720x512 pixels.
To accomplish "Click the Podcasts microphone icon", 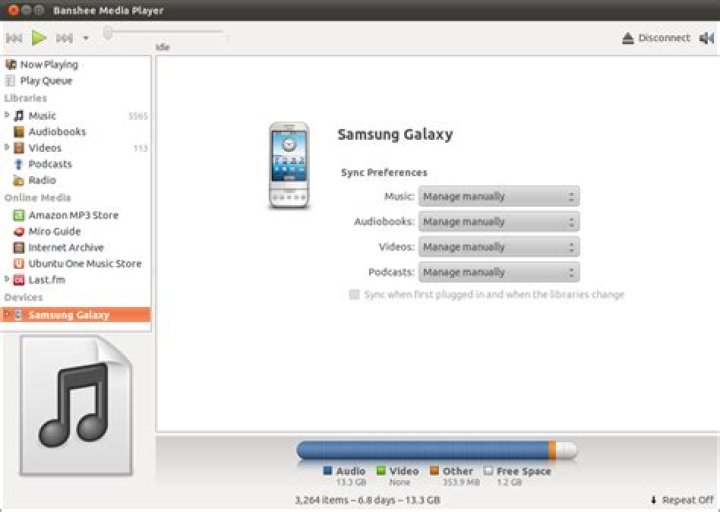I will pos(19,164).
